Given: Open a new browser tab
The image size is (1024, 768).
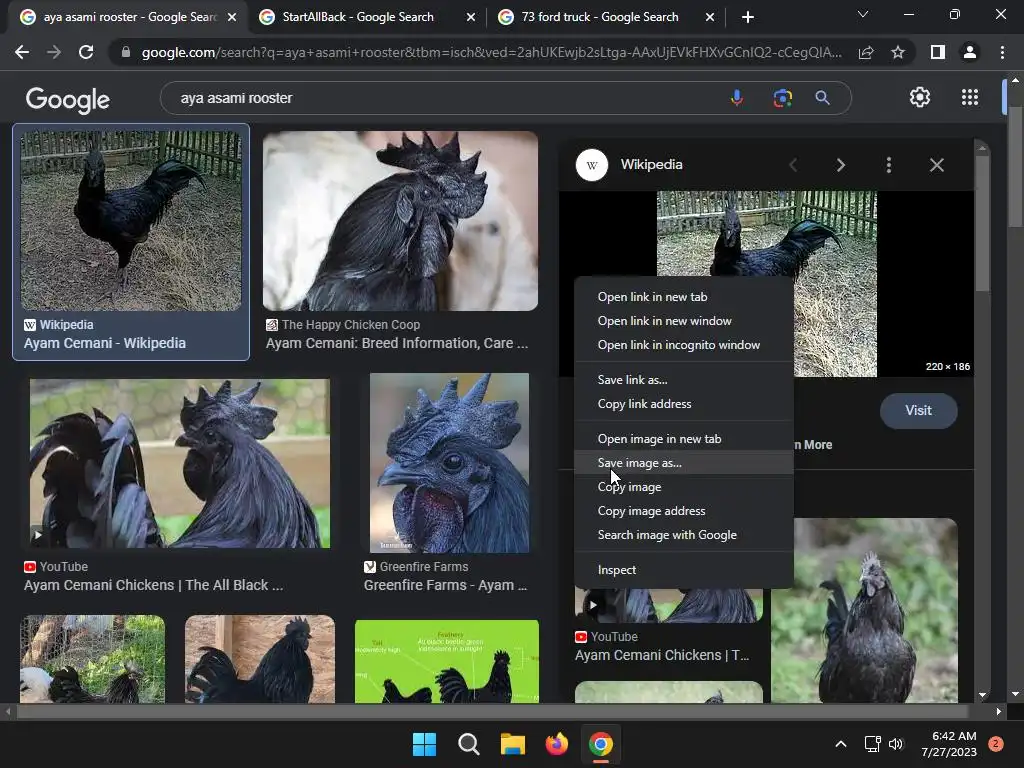Looking at the screenshot, I should [x=748, y=18].
